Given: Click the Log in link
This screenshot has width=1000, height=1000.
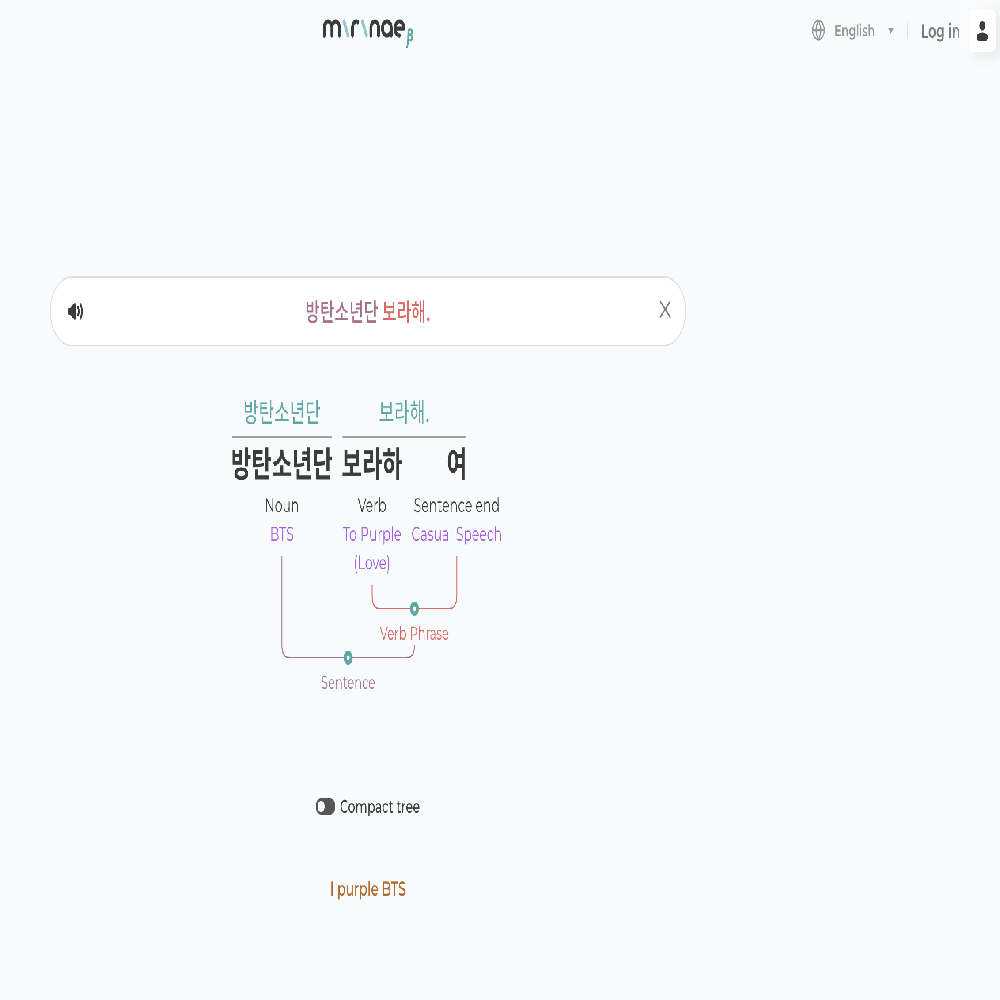Looking at the screenshot, I should 940,31.
